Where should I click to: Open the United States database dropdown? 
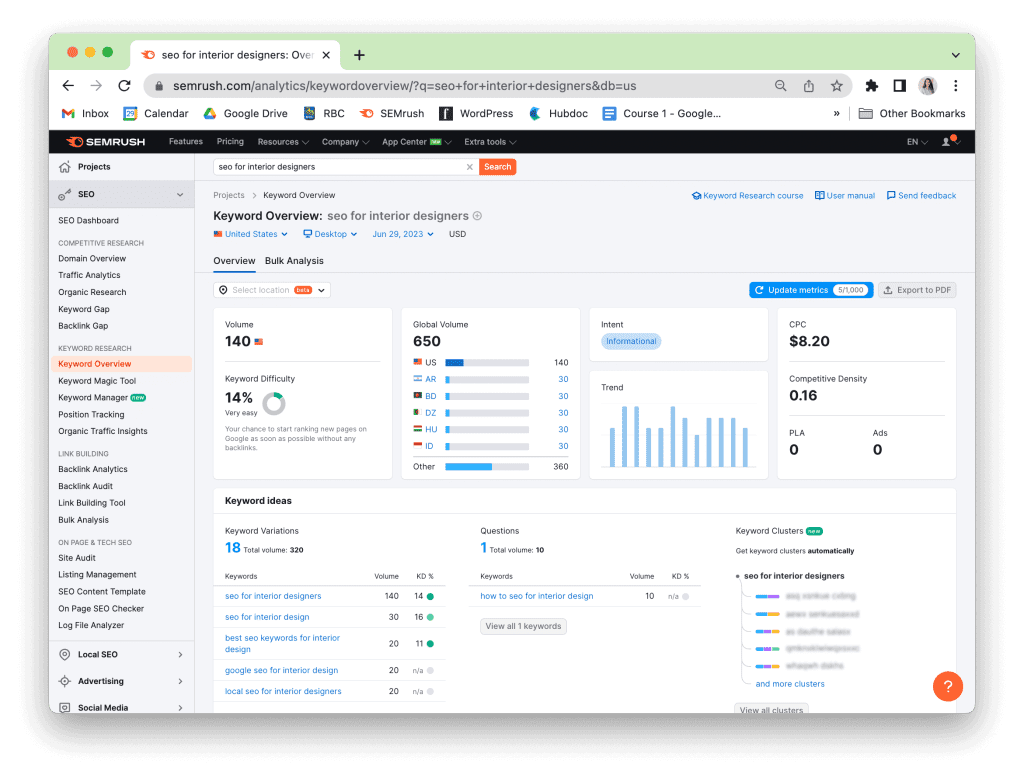pyautogui.click(x=250, y=234)
